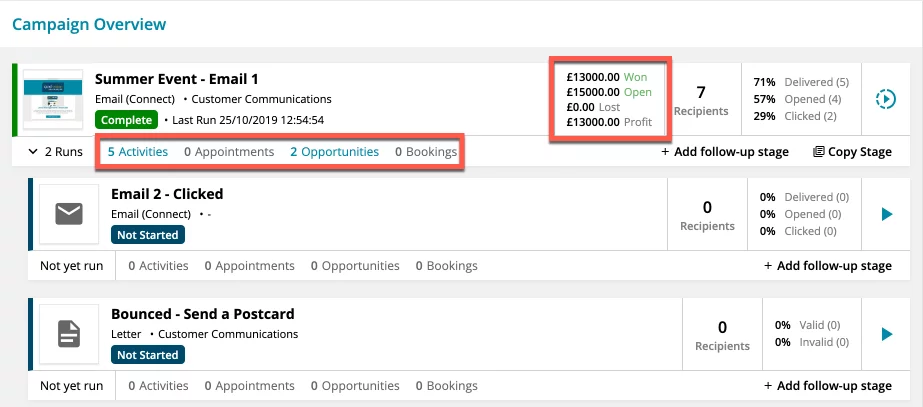Click the re-run icon for Summer Event Email 1
This screenshot has width=923, height=407.
coord(886,98)
